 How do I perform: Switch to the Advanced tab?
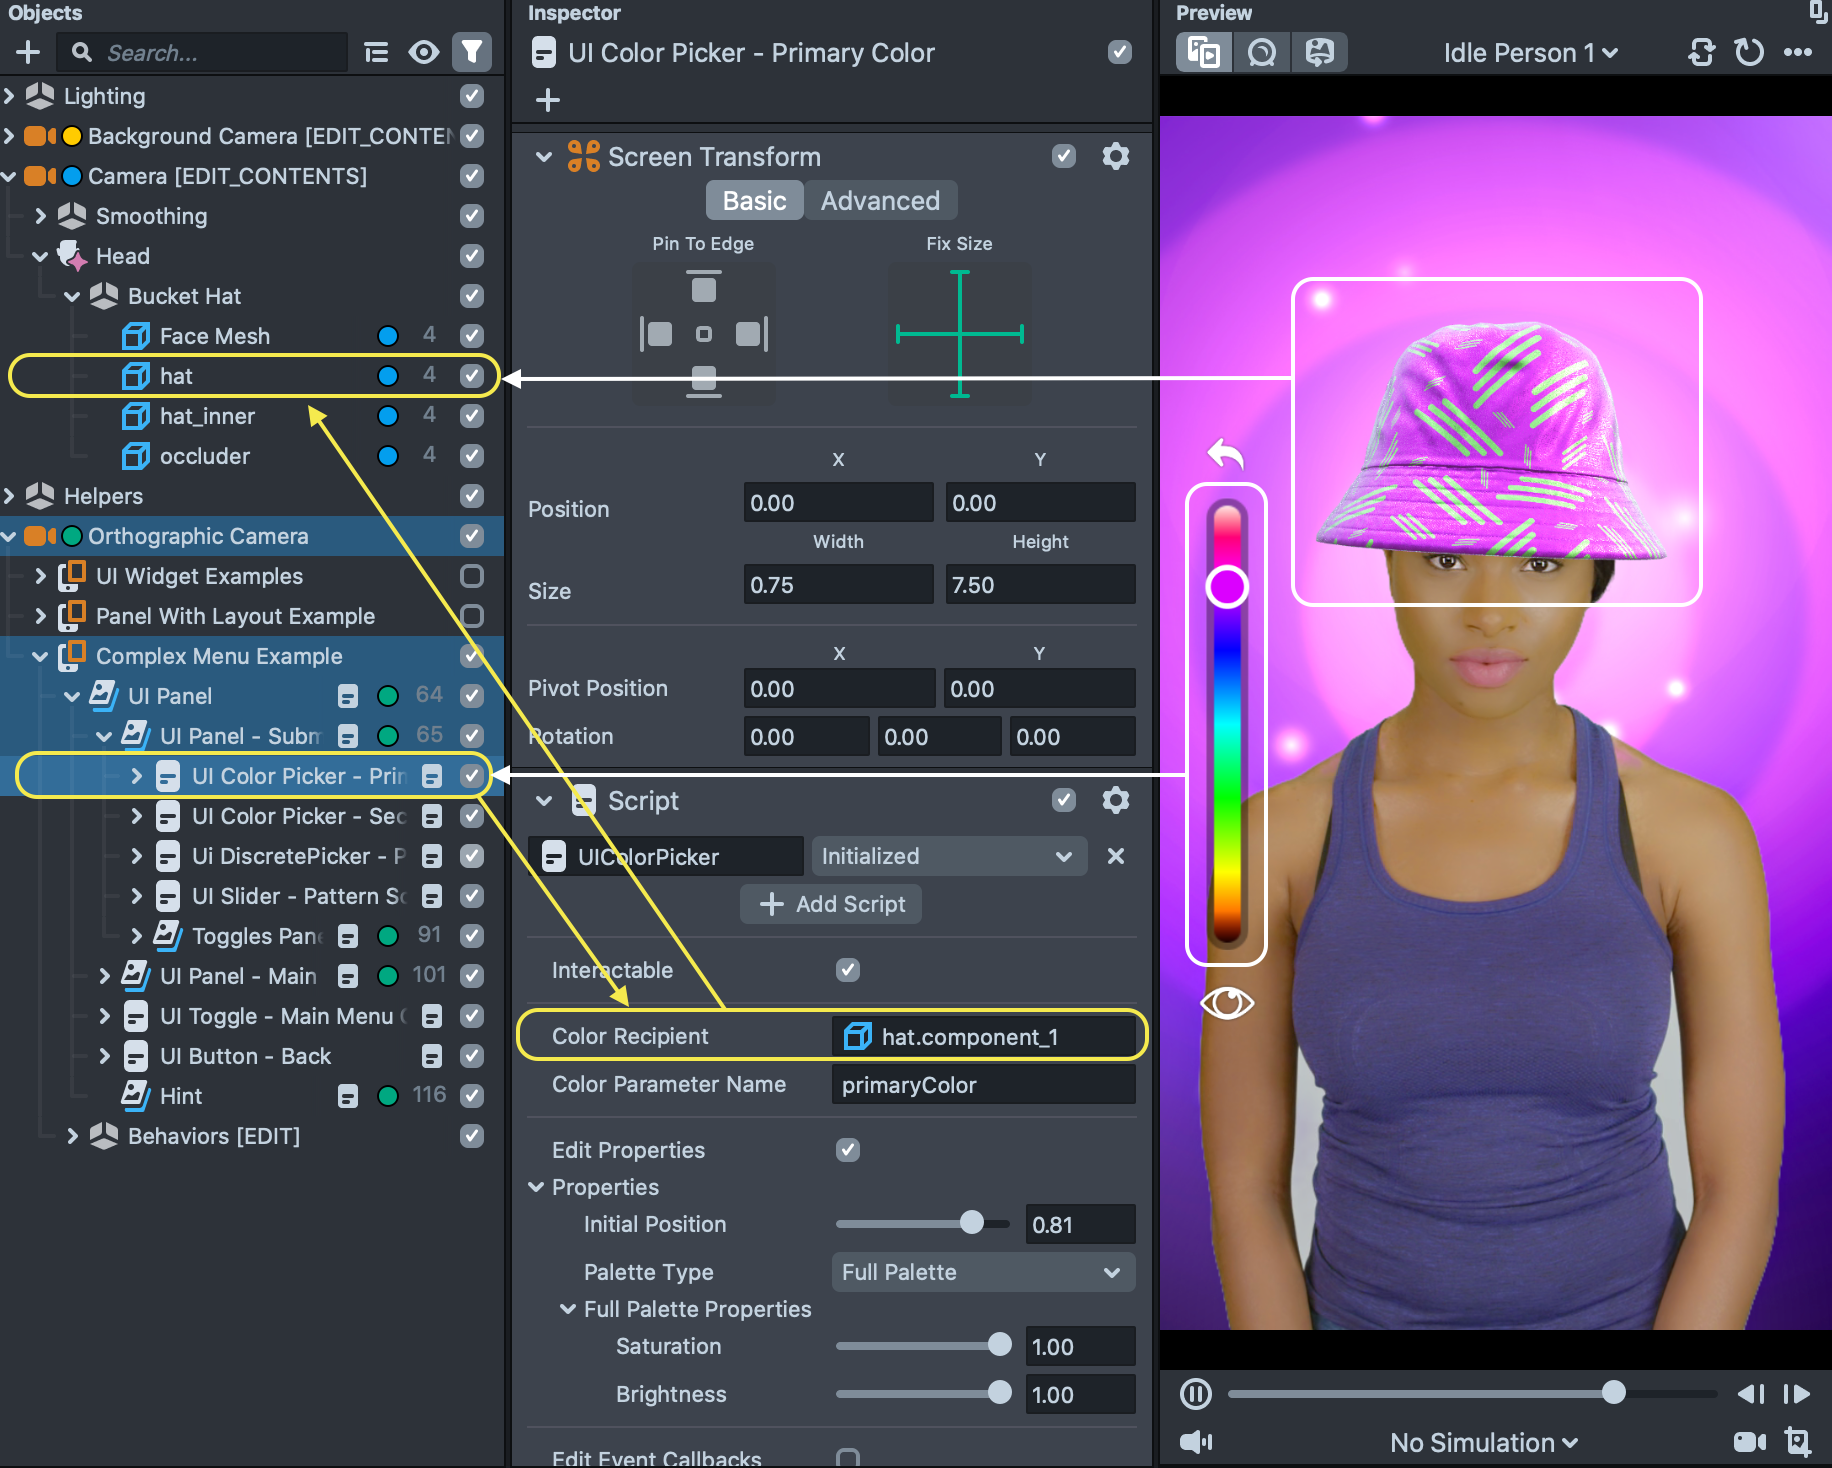click(880, 201)
